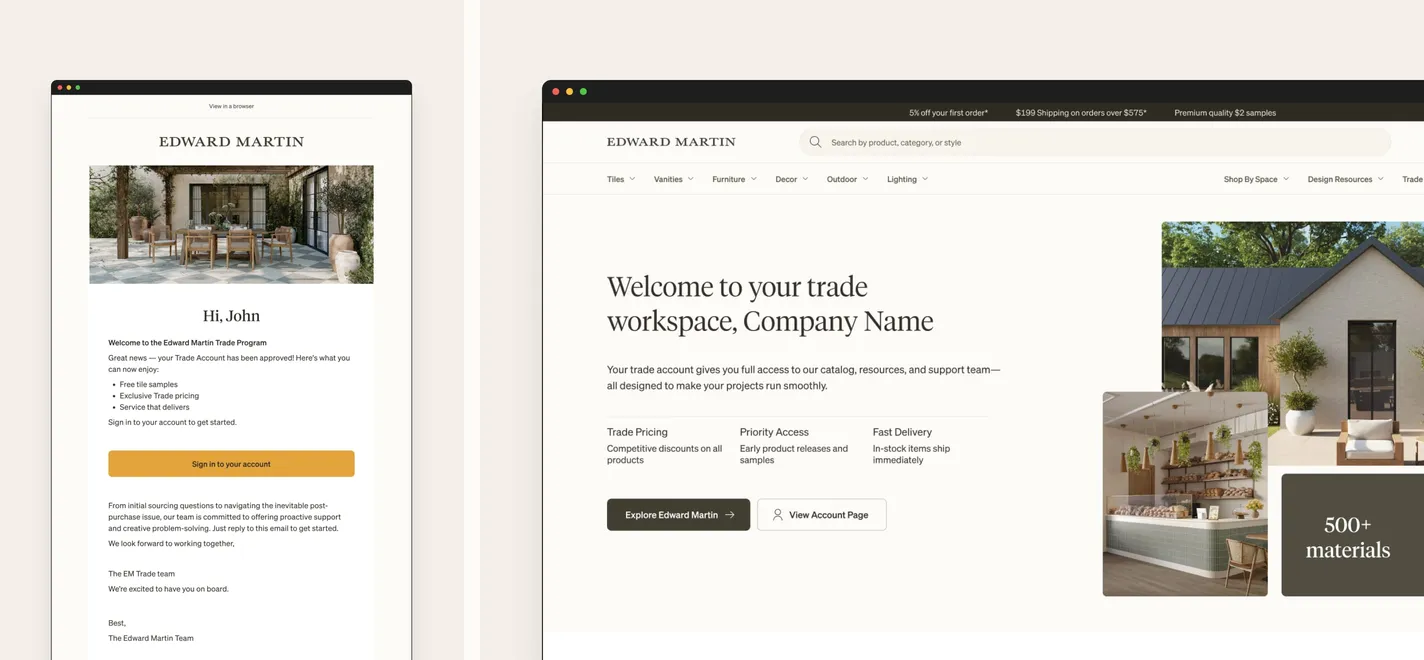
Task: Click Exclusive Trade pricing bullet text
Action: 159,396
